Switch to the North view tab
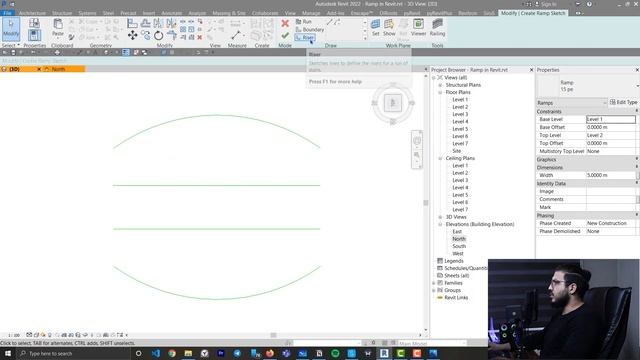 click(58, 69)
